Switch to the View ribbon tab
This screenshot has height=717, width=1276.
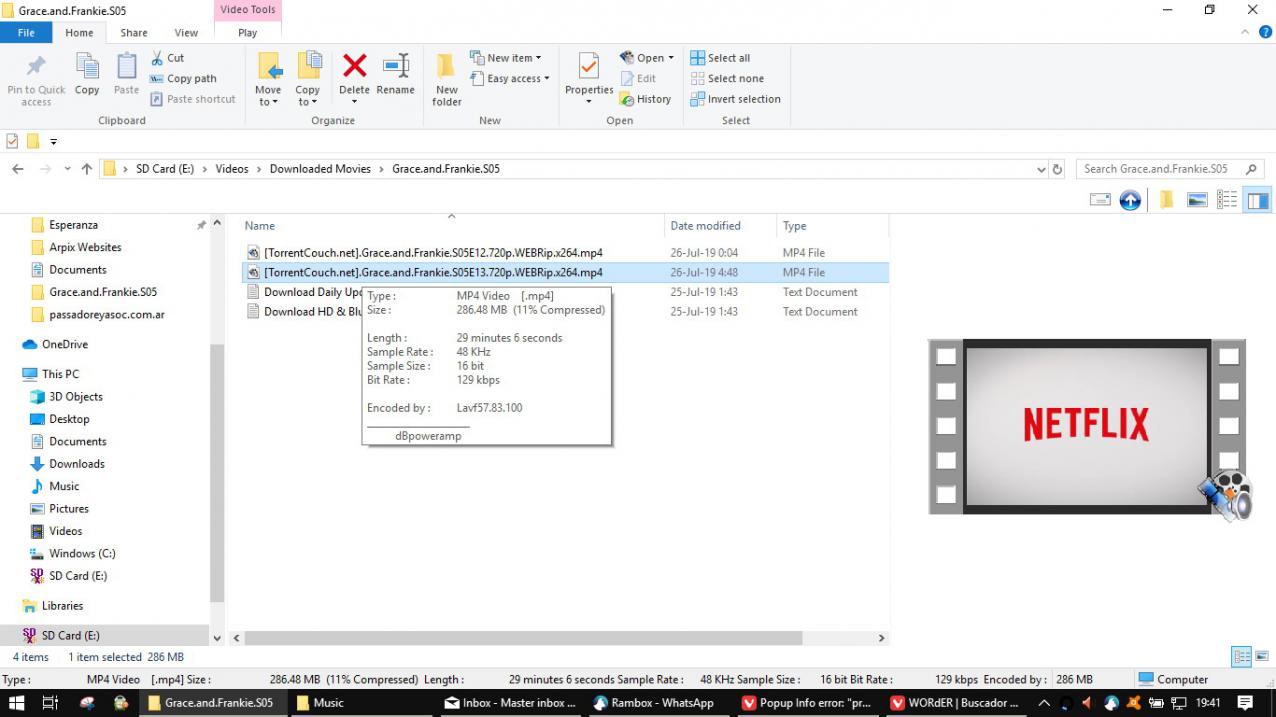coord(186,33)
